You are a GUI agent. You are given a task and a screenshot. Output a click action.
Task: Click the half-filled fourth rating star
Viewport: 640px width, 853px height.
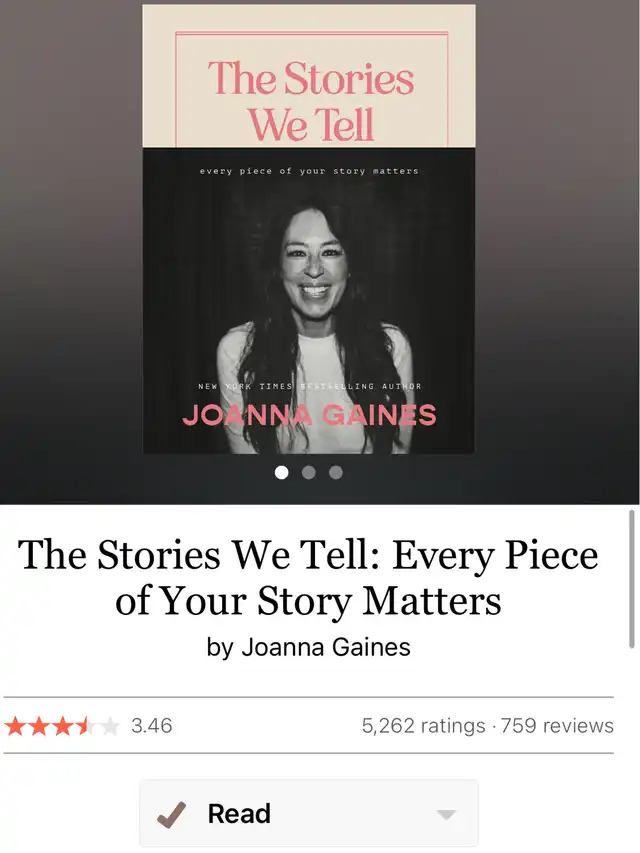87,726
